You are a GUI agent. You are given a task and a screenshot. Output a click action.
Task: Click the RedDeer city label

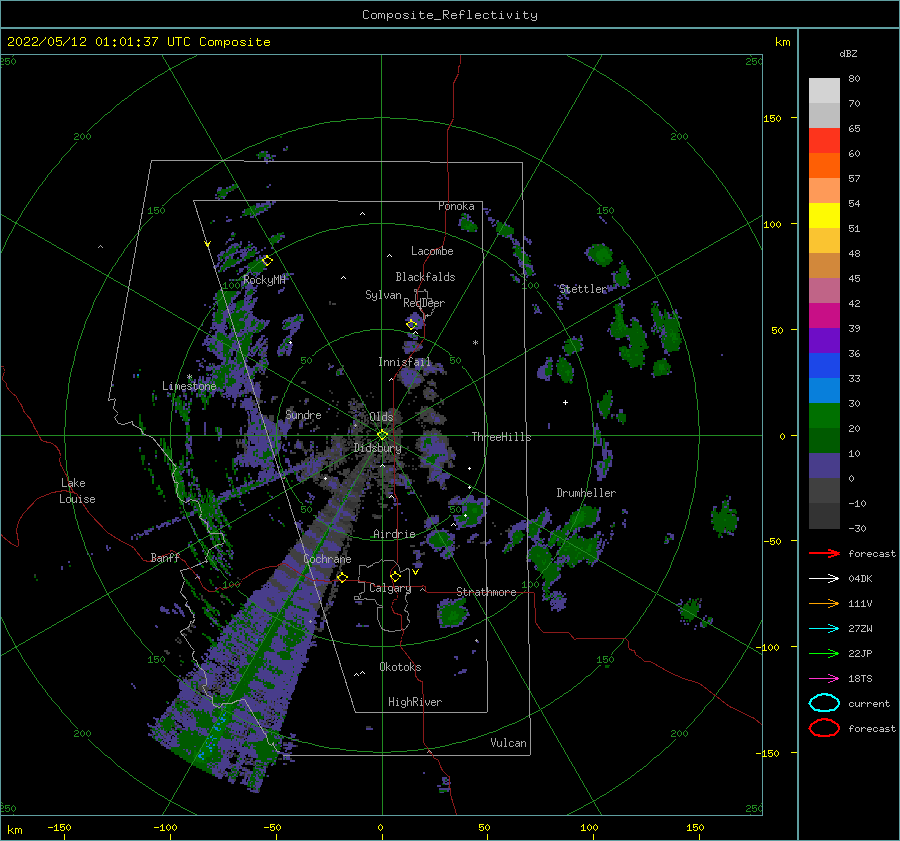pos(424,303)
